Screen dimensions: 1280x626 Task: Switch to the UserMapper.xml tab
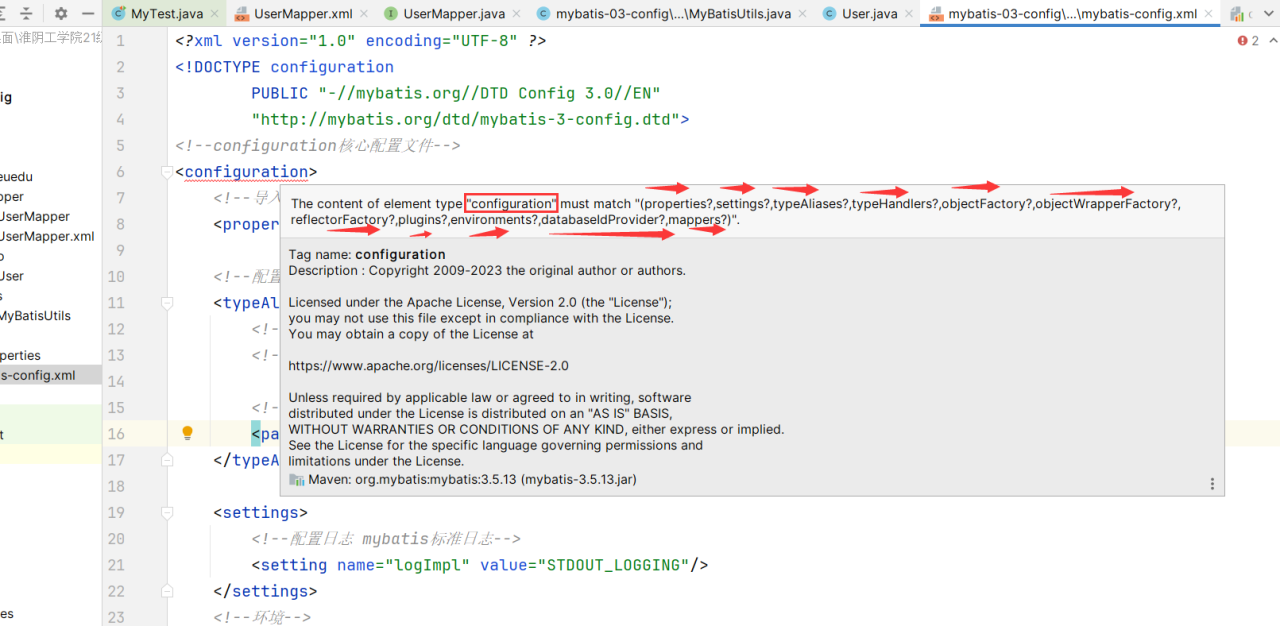click(x=303, y=14)
